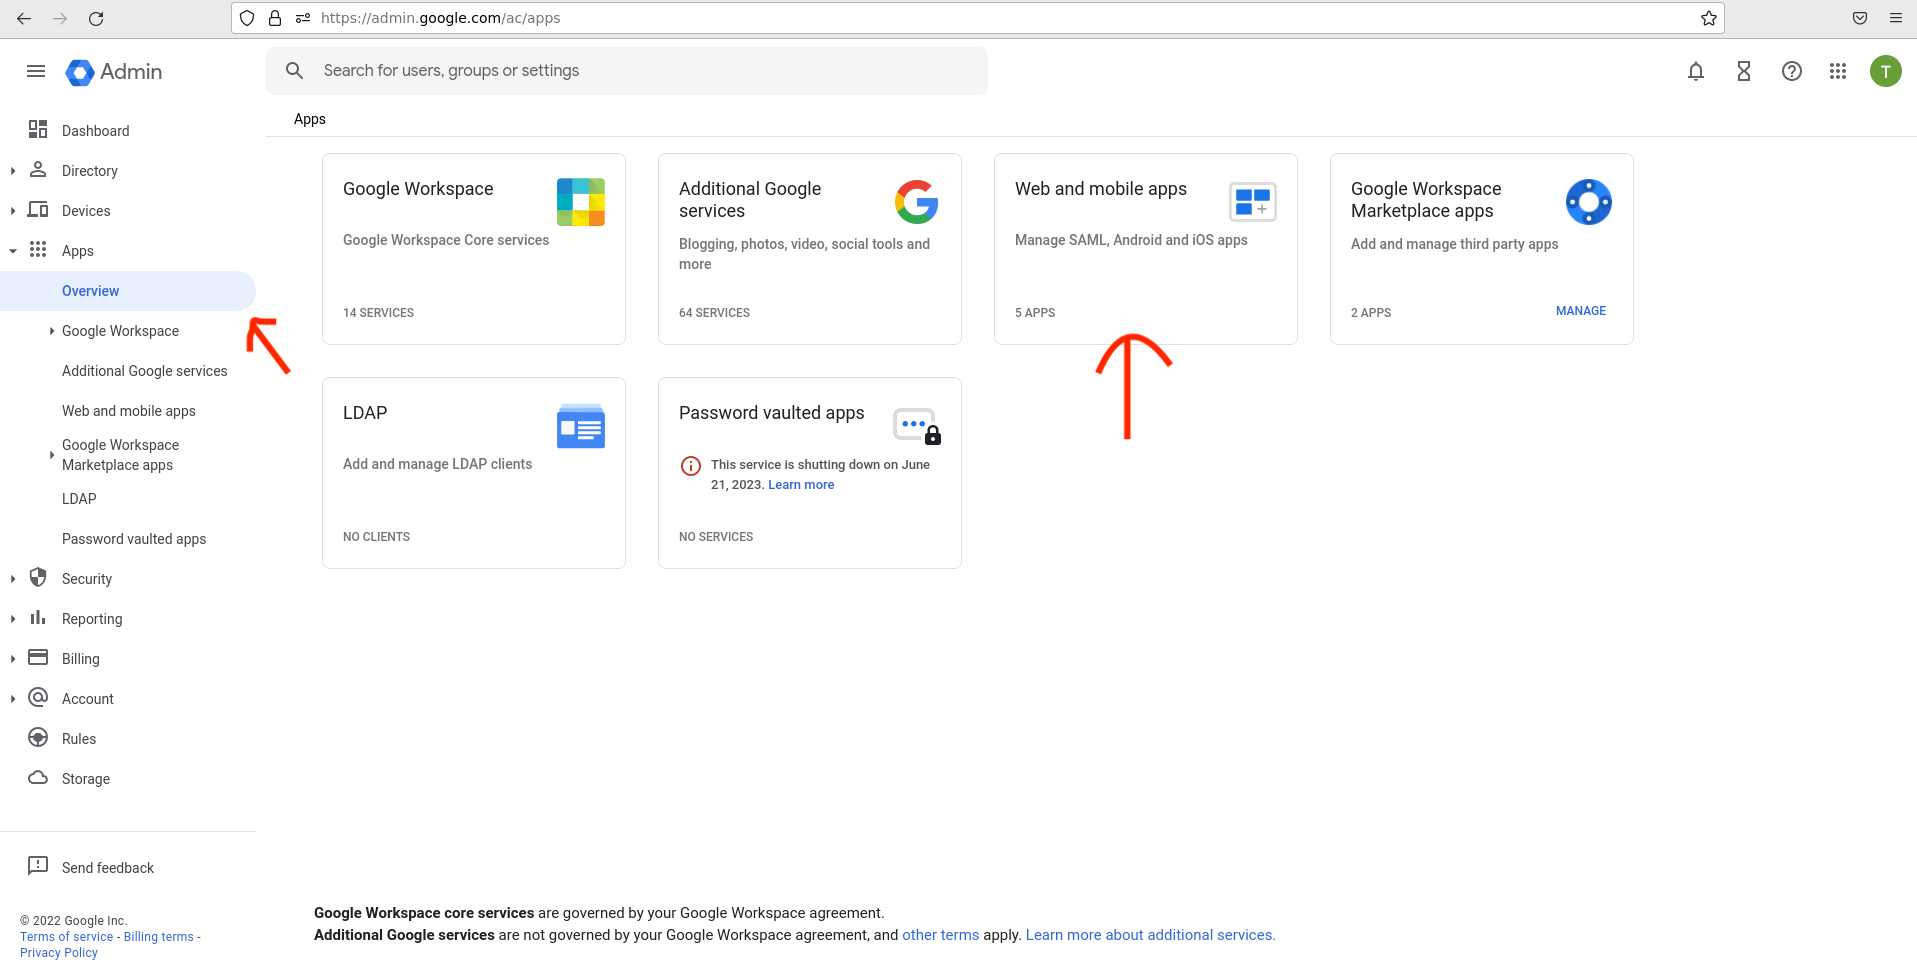
Task: Open notifications bell icon
Action: [x=1696, y=71]
